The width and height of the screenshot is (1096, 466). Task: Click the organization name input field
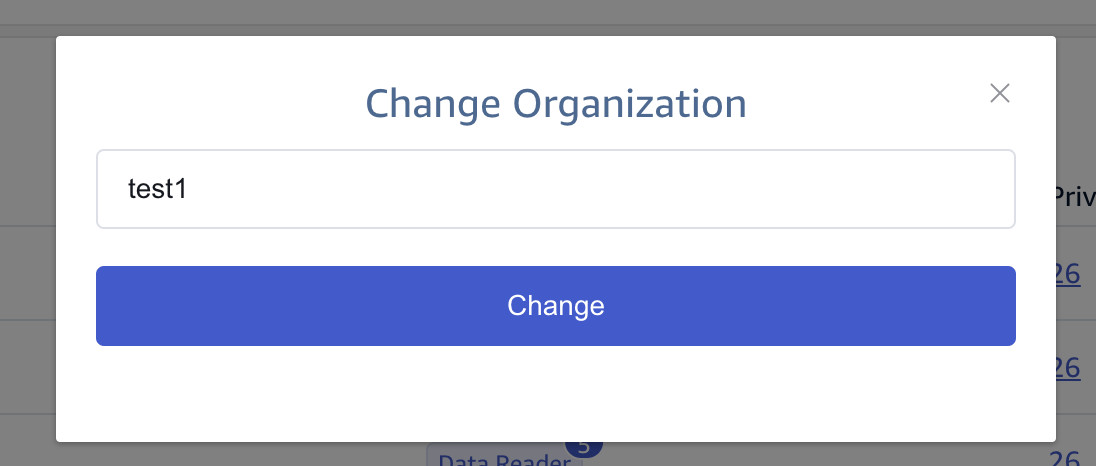(555, 189)
